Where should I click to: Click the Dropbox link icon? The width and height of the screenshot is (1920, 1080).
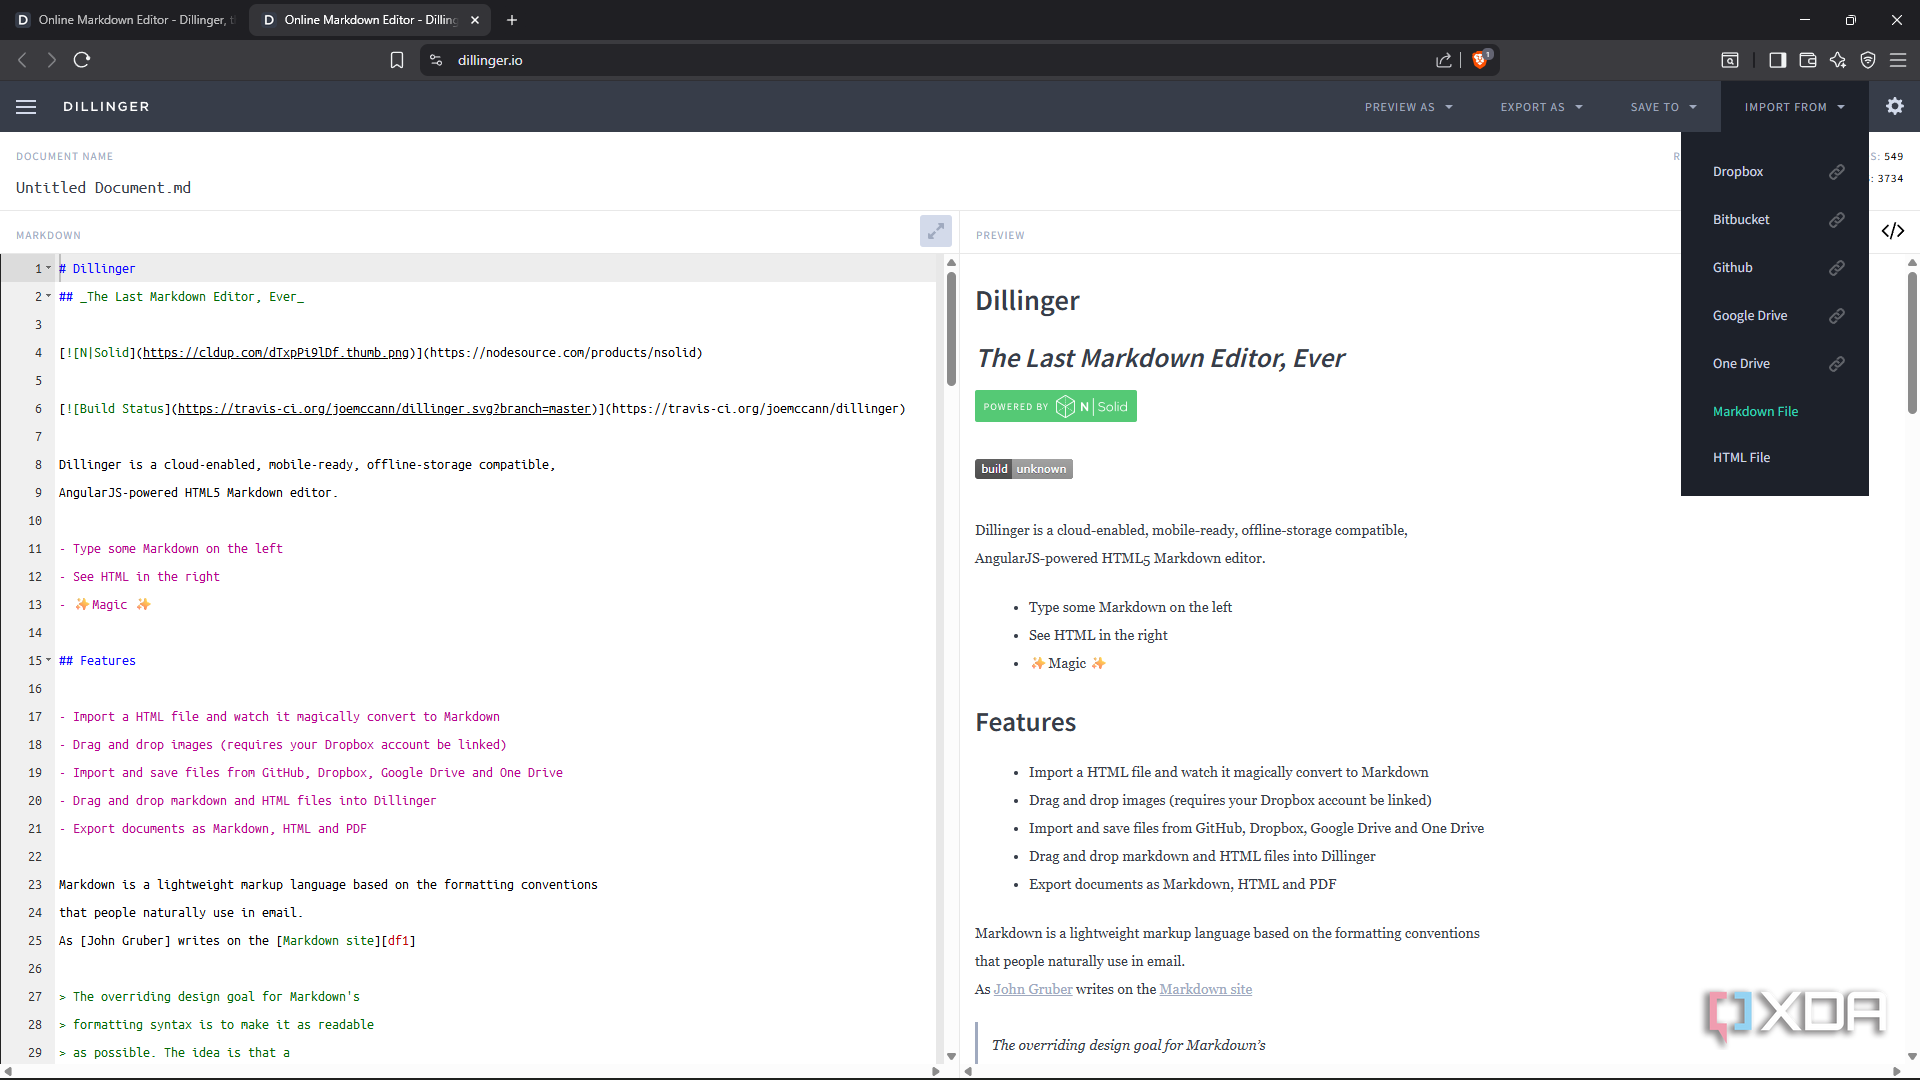point(1837,172)
